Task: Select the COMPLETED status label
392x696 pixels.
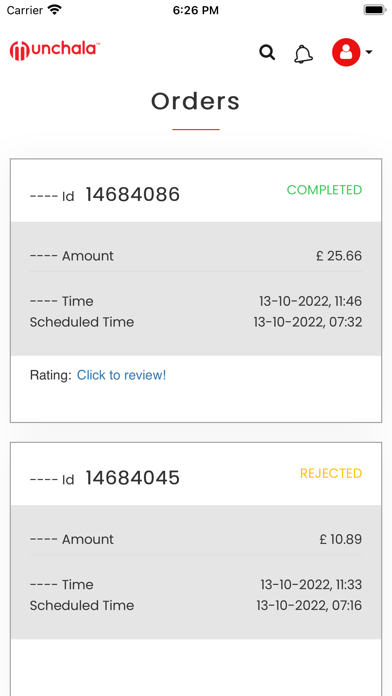Action: 324,190
